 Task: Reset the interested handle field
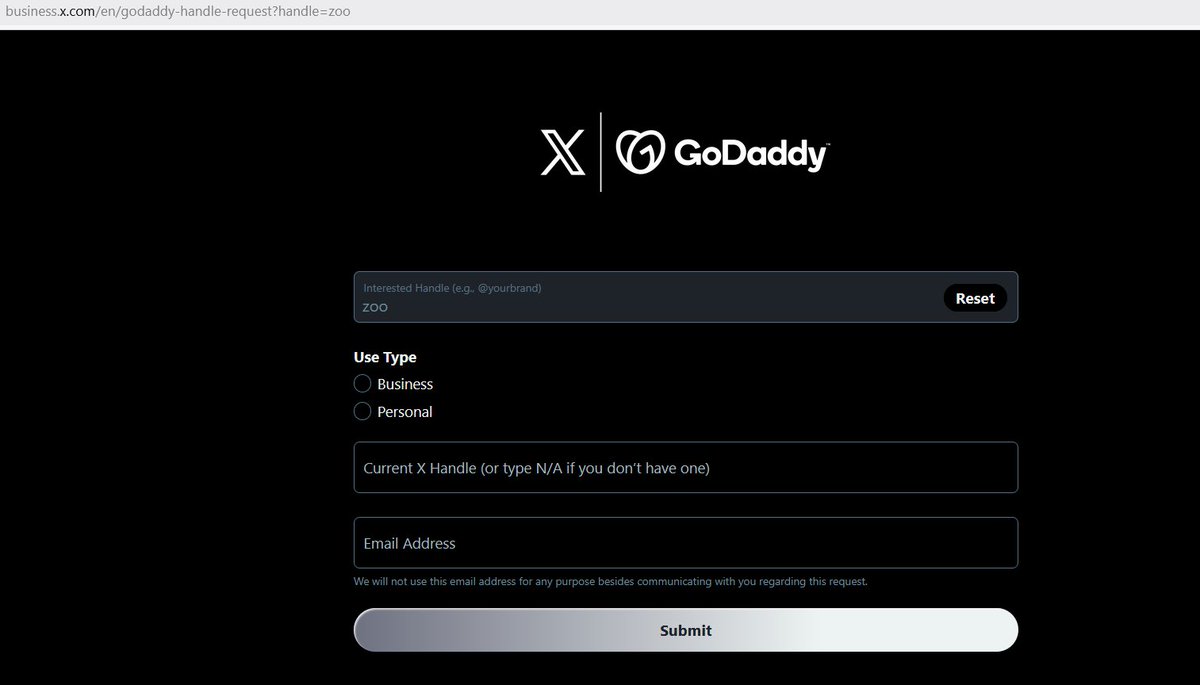pyautogui.click(x=975, y=298)
